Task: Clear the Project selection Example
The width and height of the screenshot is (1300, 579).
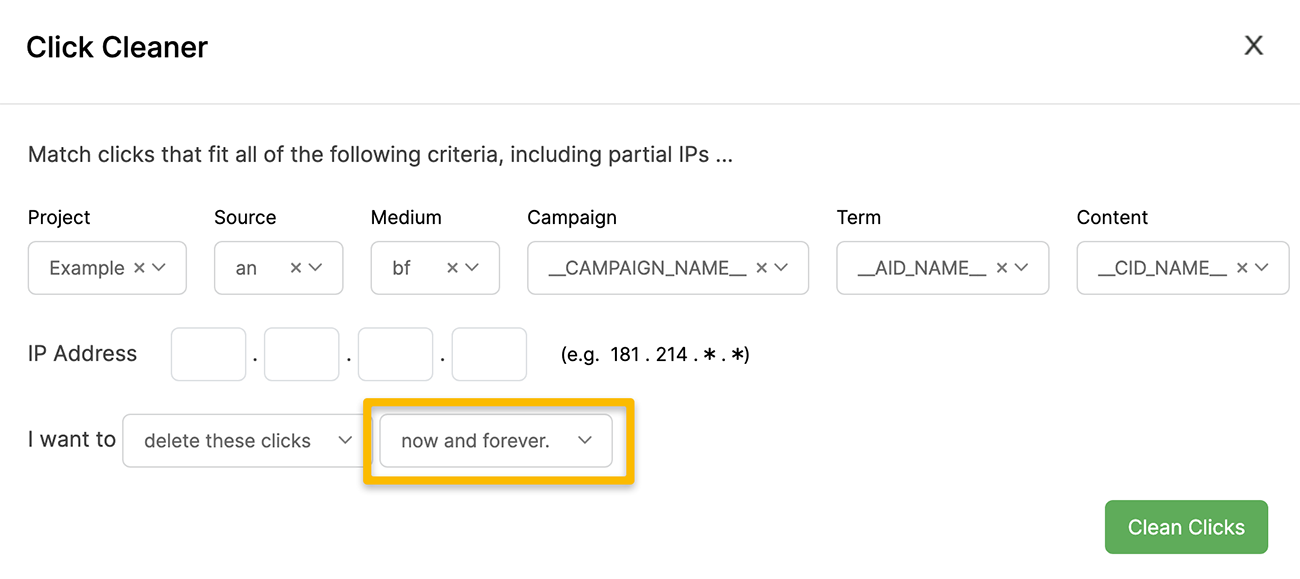Action: tap(139, 268)
